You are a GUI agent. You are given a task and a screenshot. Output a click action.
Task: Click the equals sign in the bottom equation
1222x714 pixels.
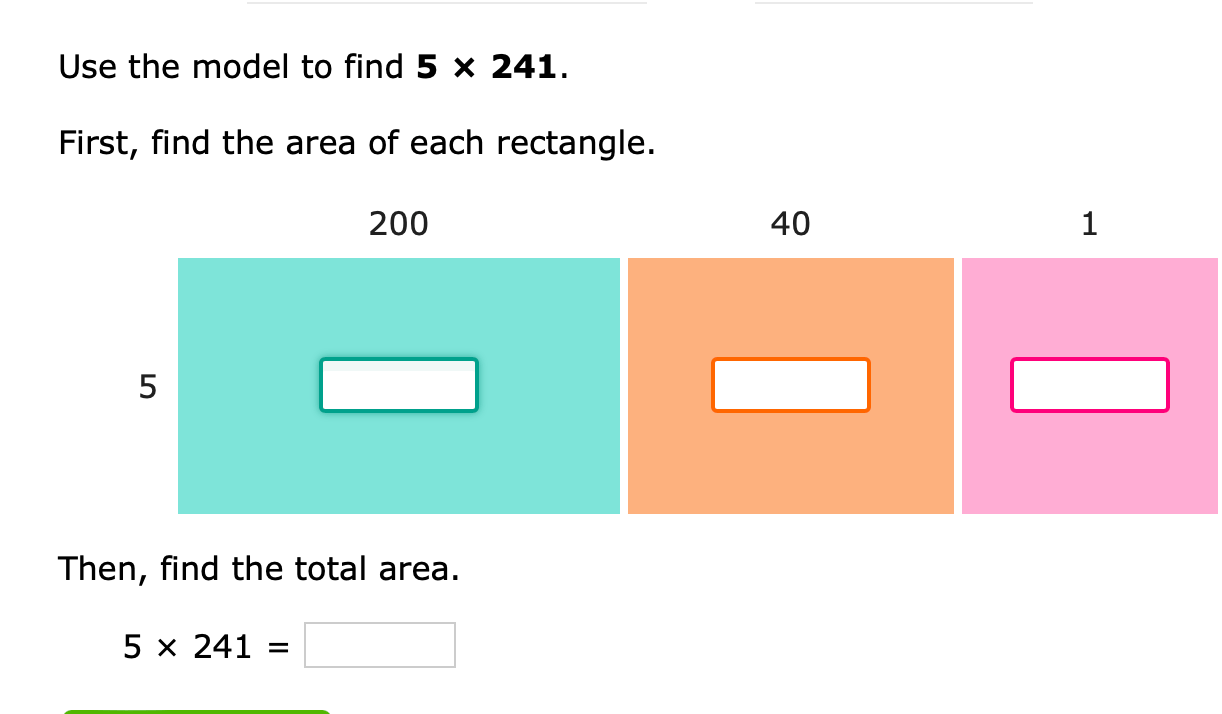click(279, 647)
